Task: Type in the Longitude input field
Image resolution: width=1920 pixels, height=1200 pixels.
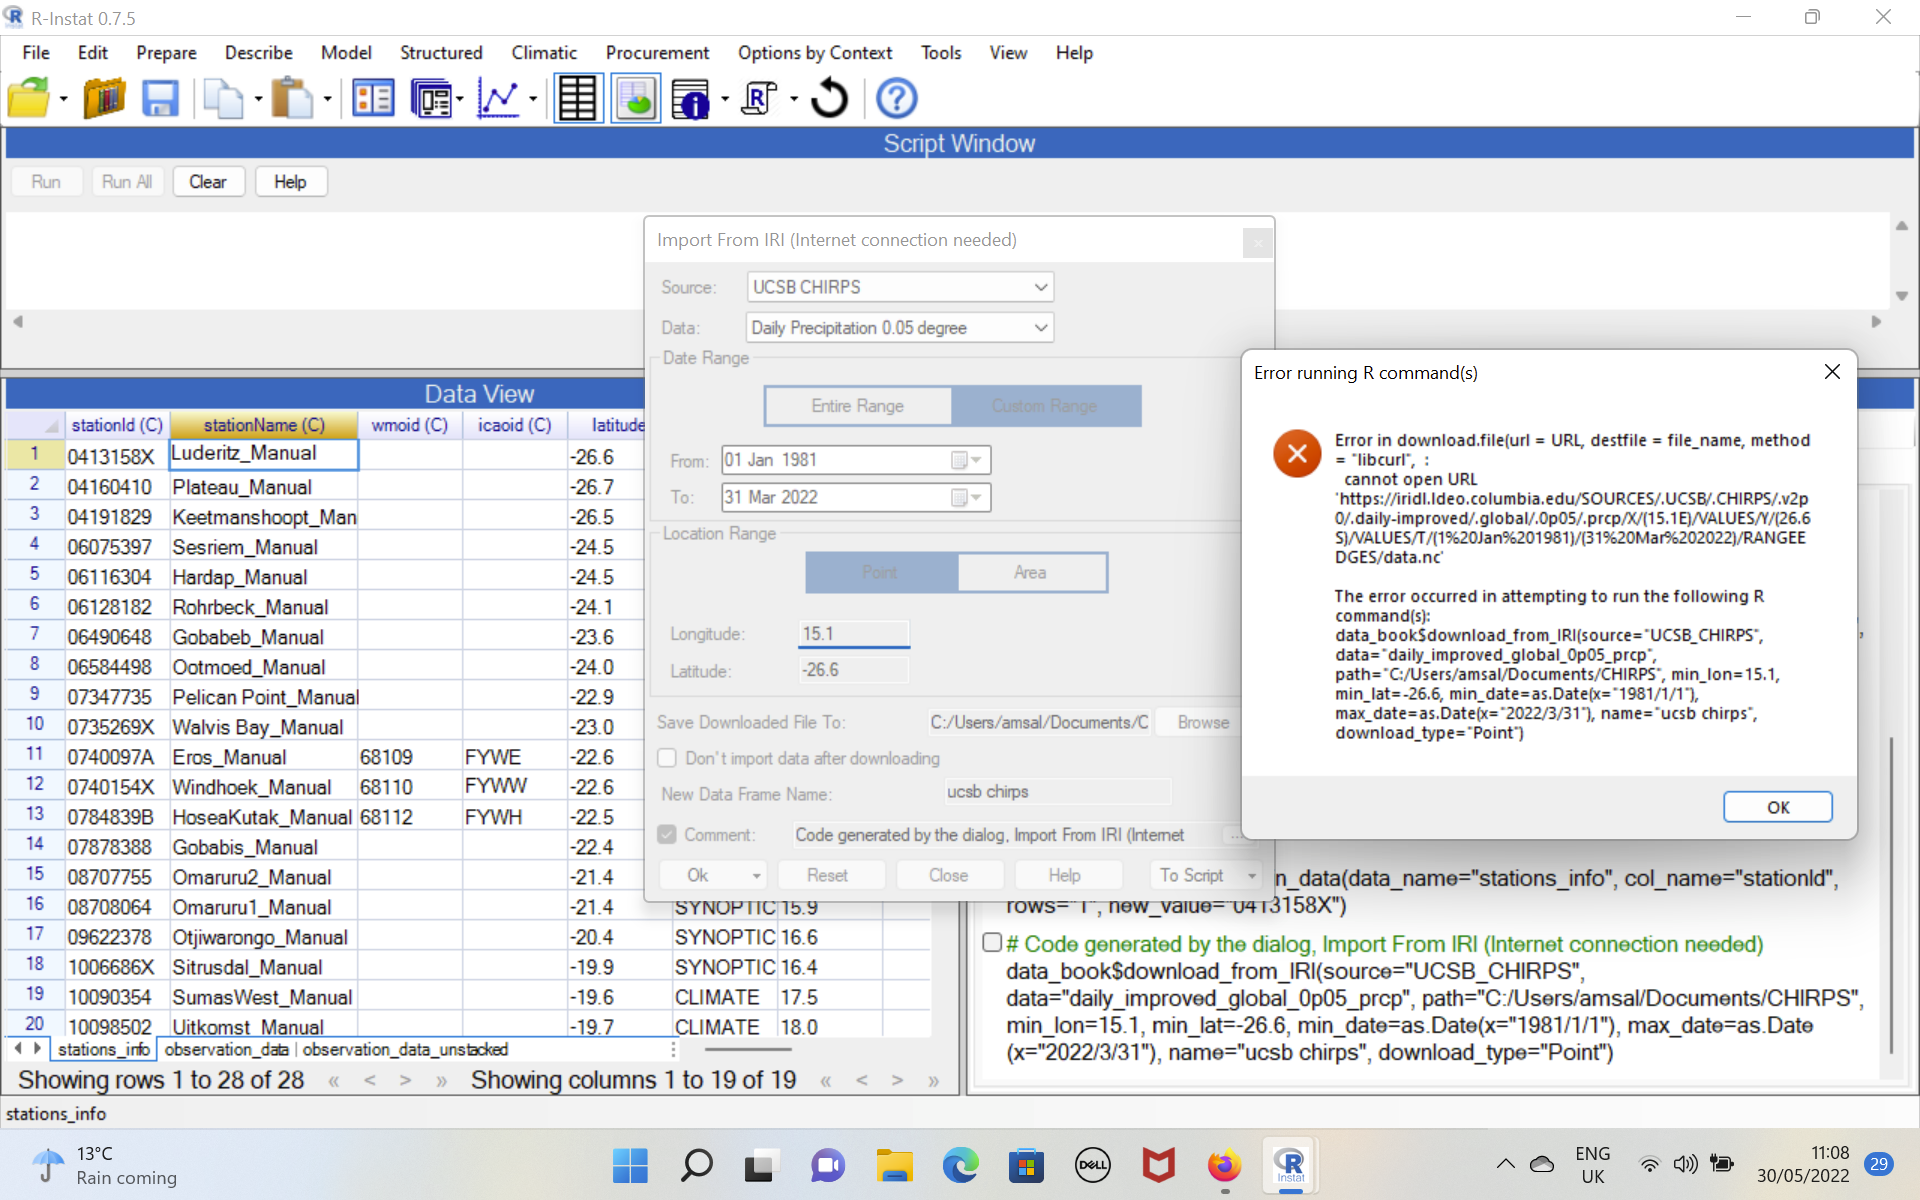Action: pos(853,633)
